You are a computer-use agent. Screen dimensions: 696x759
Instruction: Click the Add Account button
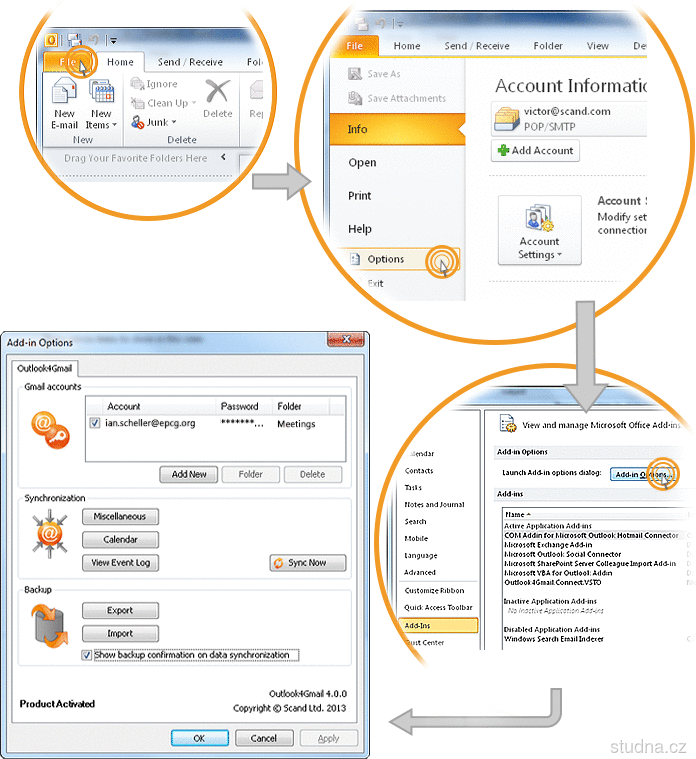tap(535, 151)
